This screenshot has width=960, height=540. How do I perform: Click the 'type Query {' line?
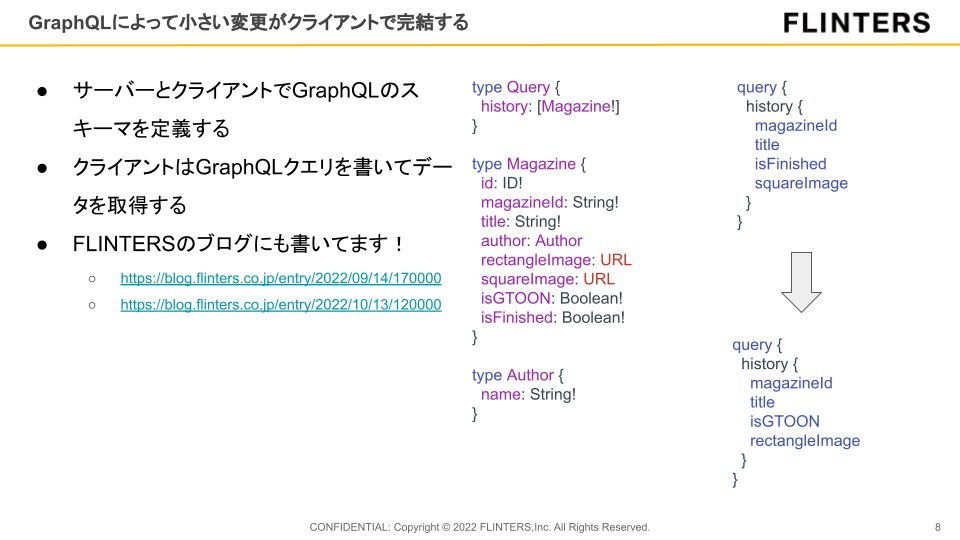pyautogui.click(x=516, y=88)
